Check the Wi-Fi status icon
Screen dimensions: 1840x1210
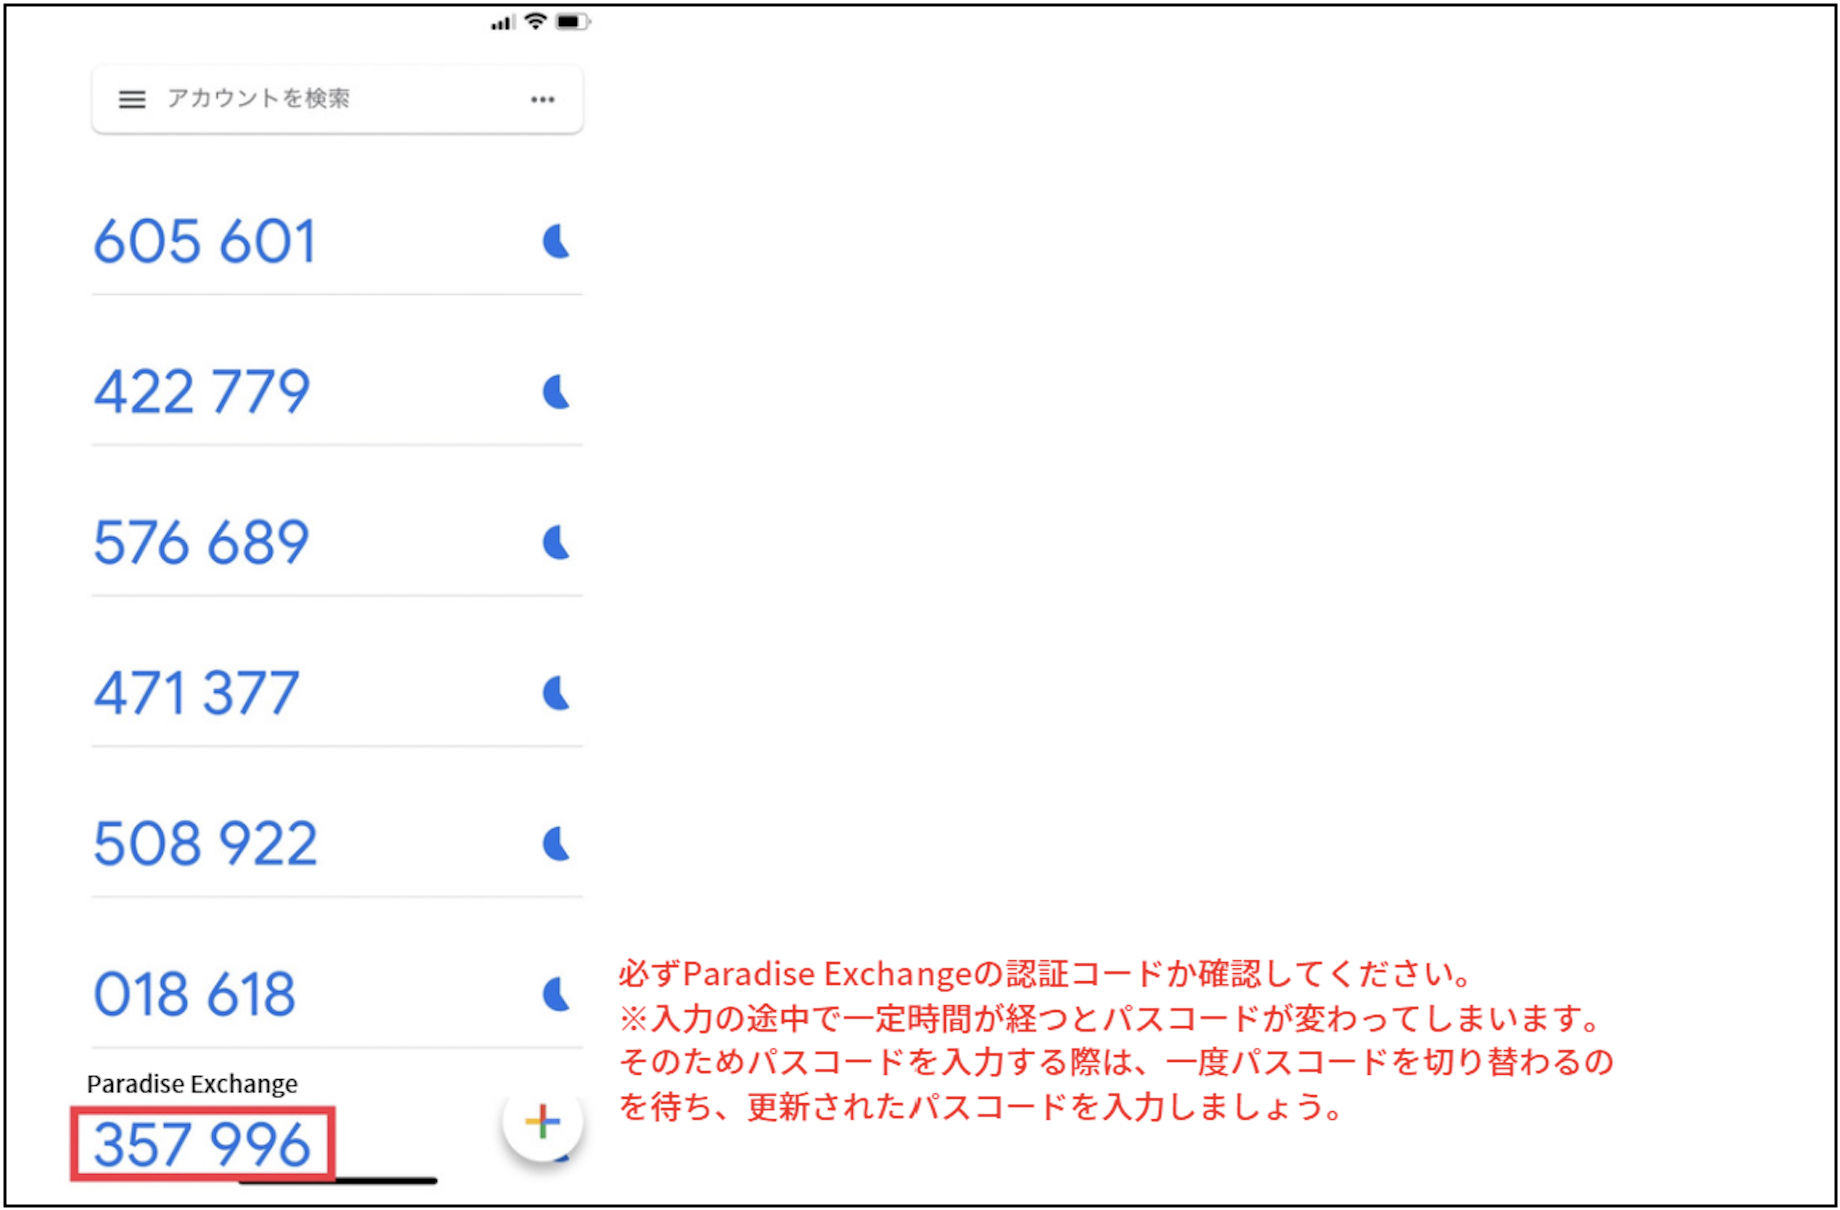click(x=536, y=21)
